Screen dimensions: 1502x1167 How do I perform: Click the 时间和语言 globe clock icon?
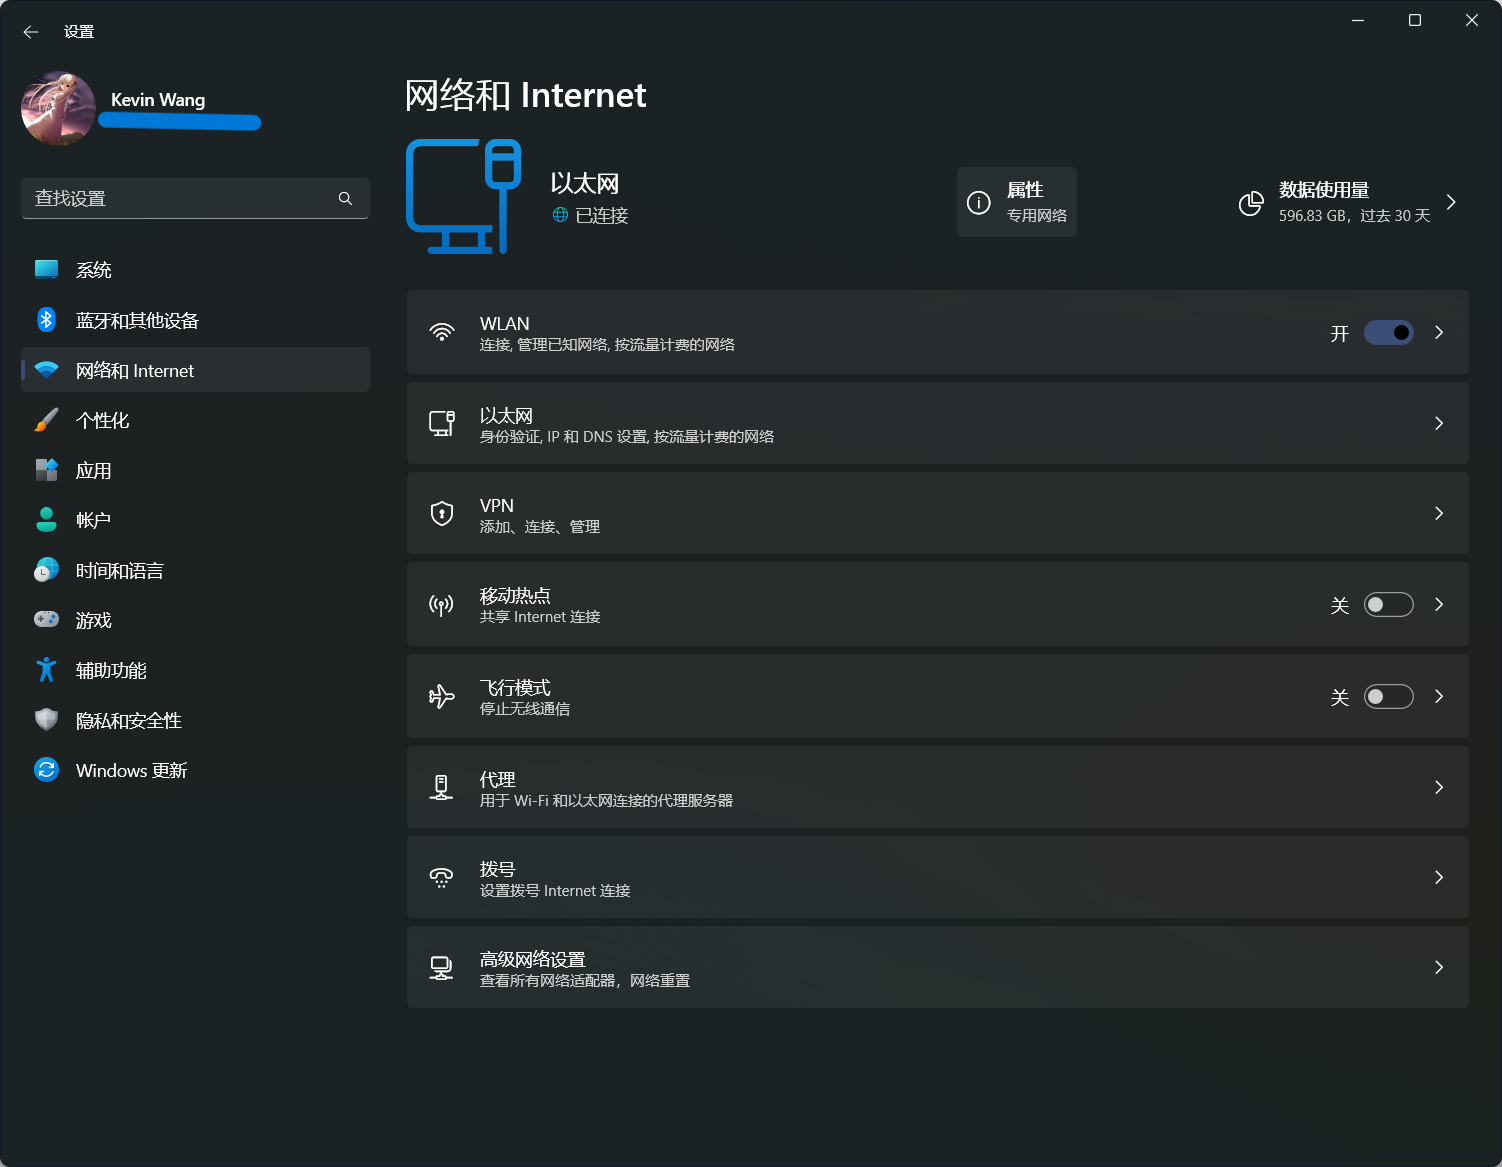46,570
